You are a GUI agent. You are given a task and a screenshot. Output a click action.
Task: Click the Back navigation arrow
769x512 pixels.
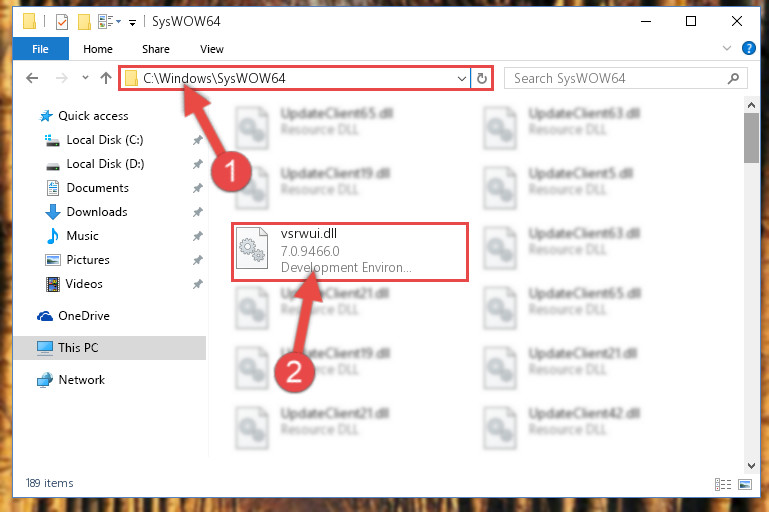click(32, 78)
